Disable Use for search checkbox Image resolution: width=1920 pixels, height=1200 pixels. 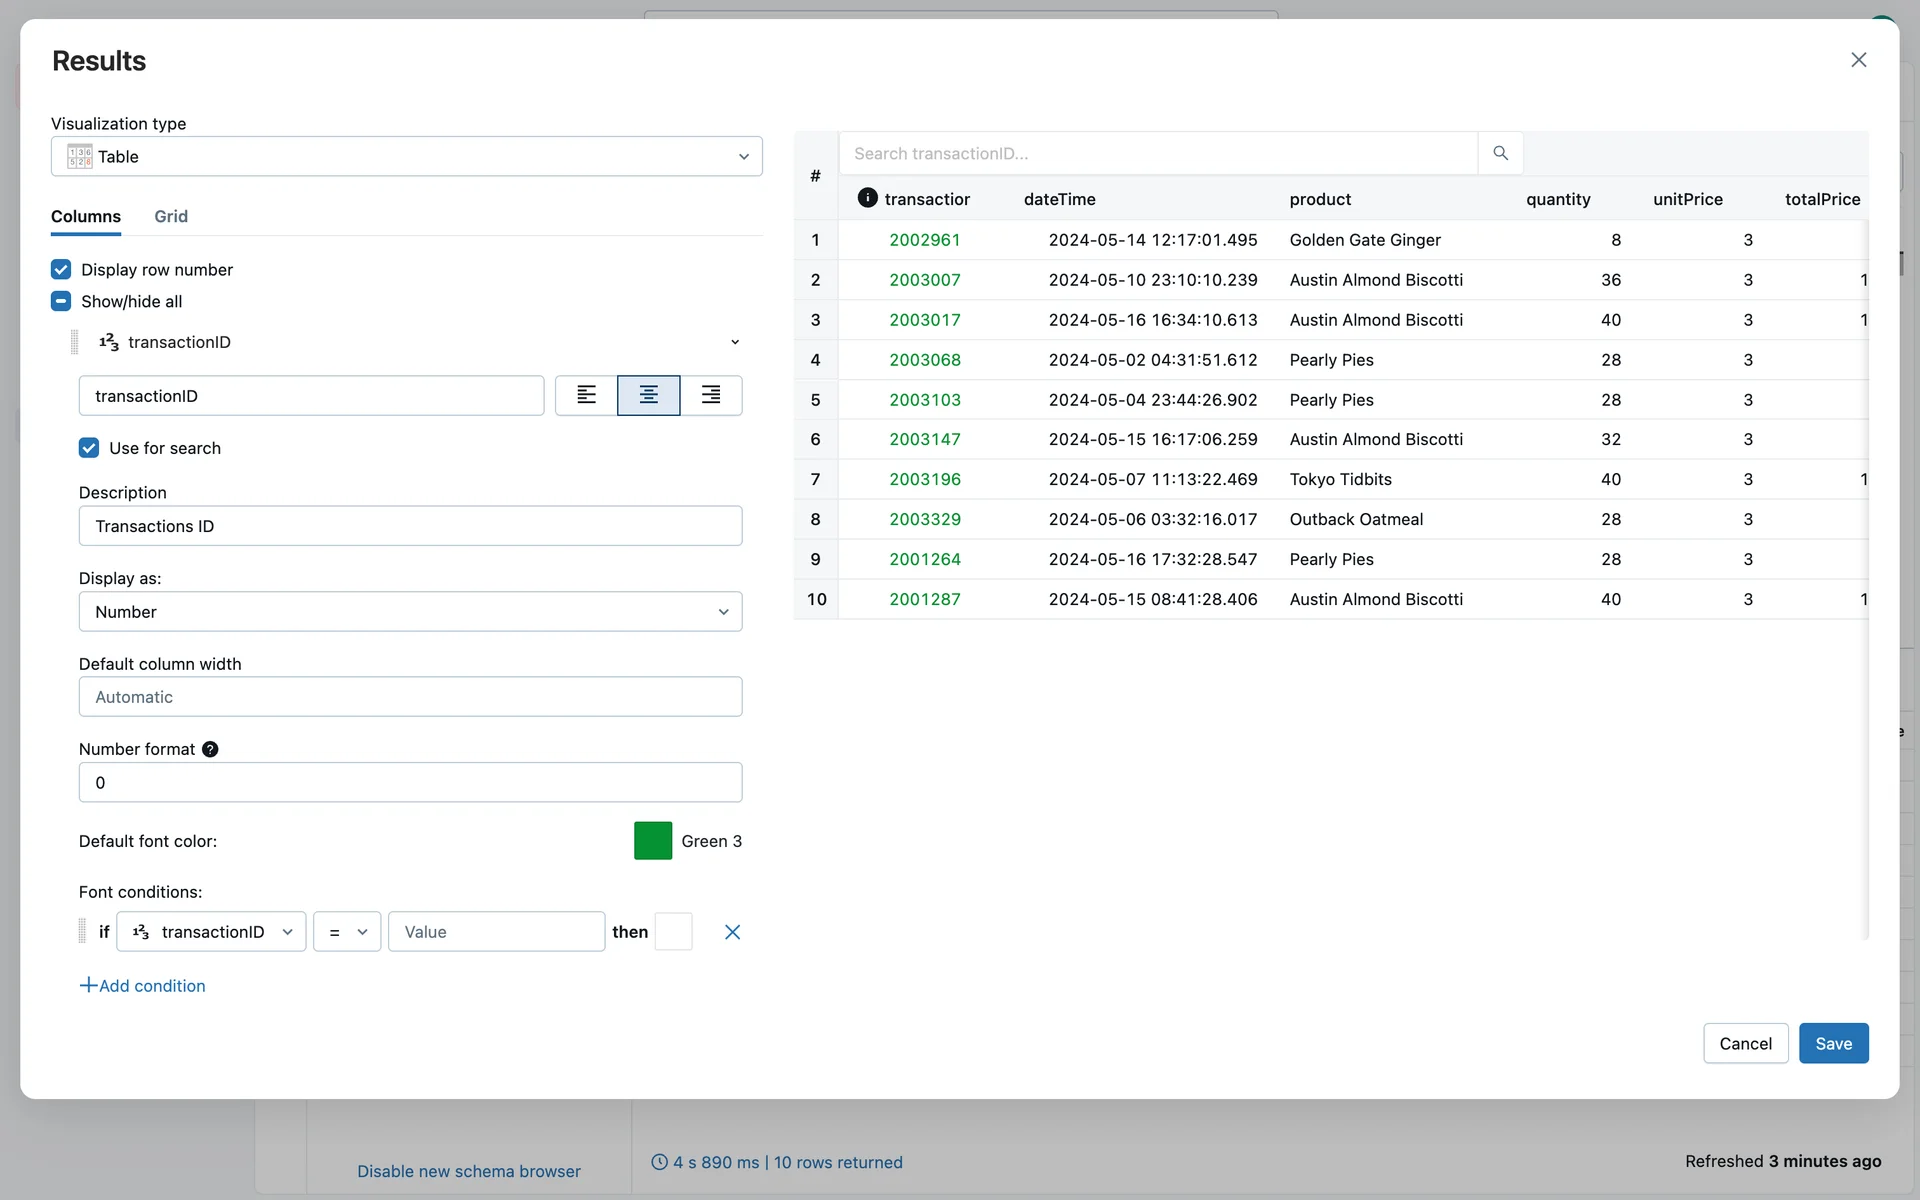[x=89, y=448]
